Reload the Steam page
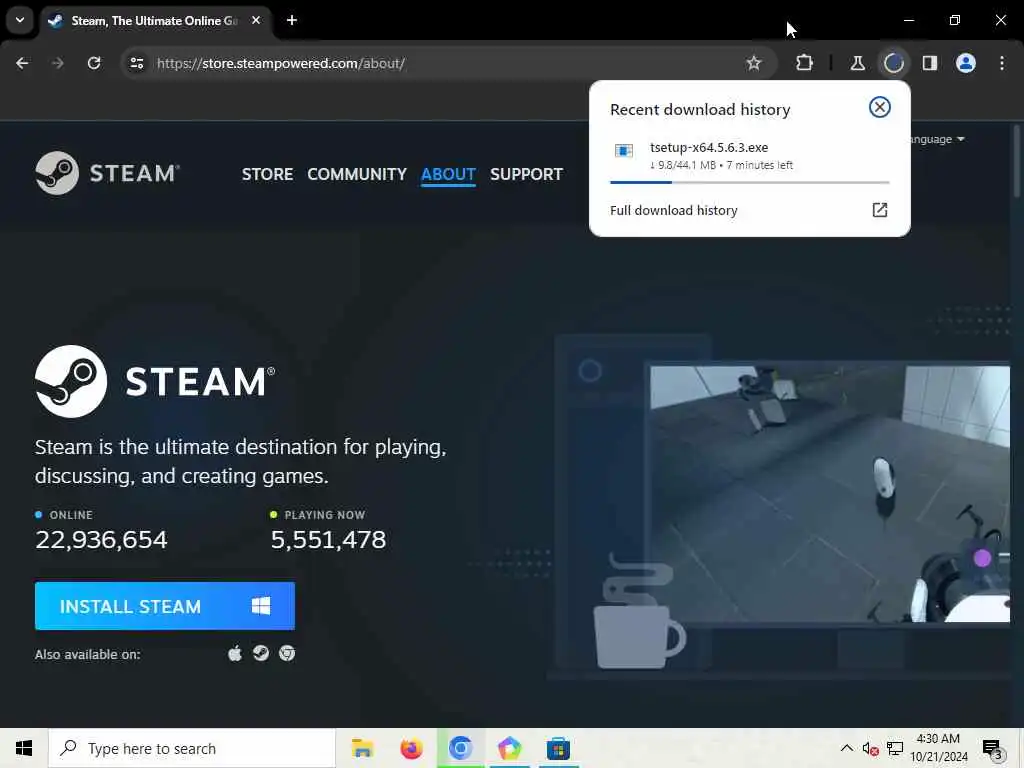The width and height of the screenshot is (1024, 768). 94,63
